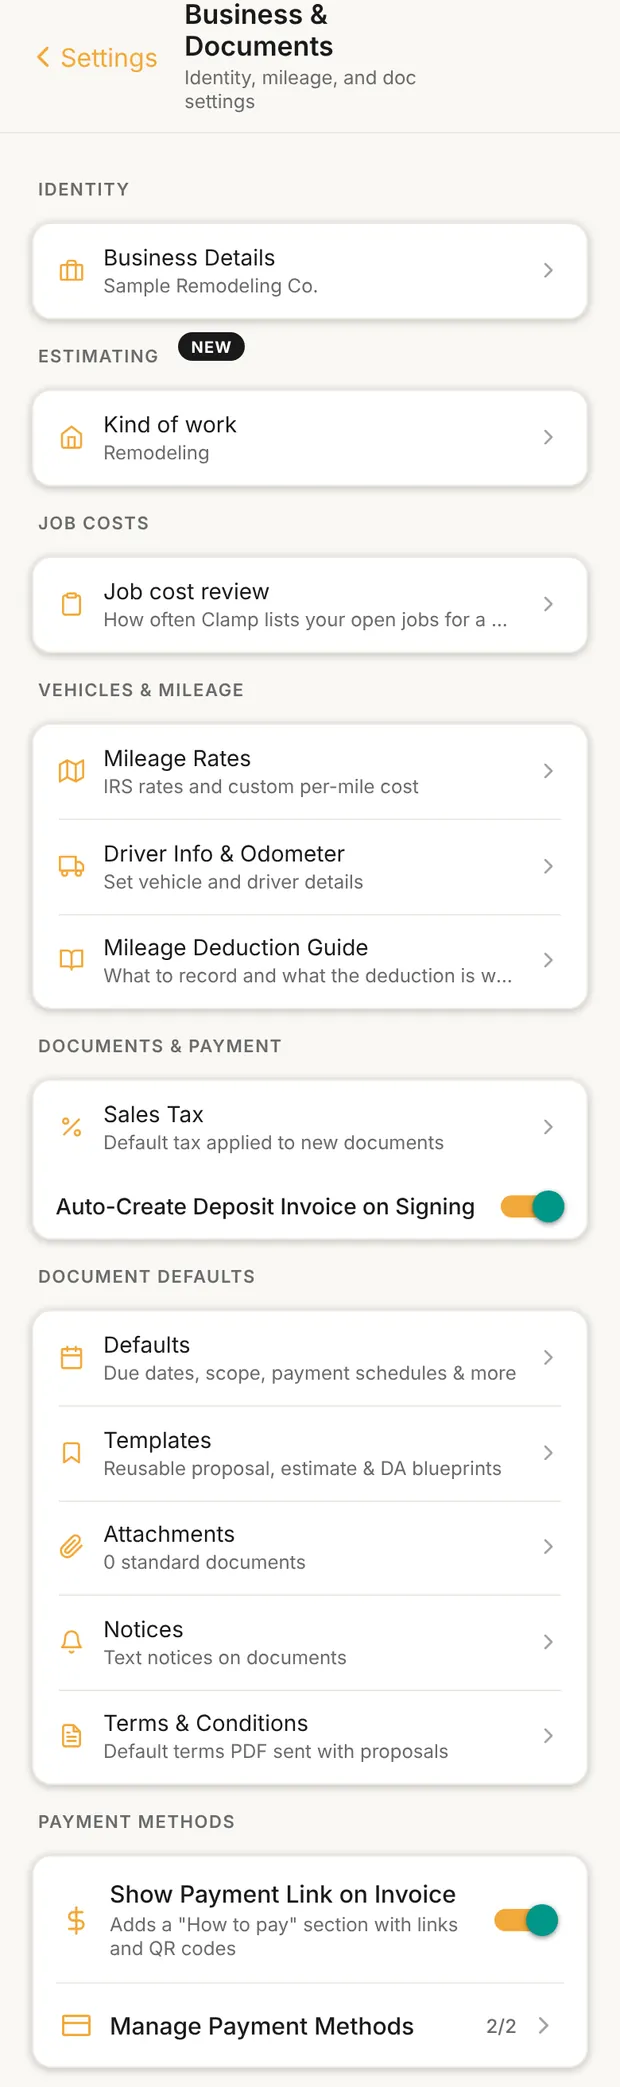Click the document icon for Terms & Conditions
620x2087 pixels.
(72, 1737)
